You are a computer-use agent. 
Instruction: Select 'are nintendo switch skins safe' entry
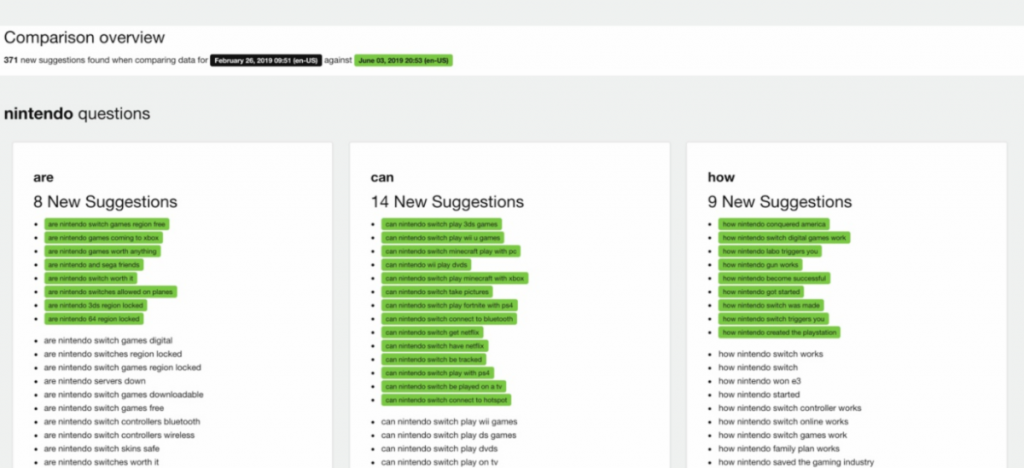(x=101, y=449)
